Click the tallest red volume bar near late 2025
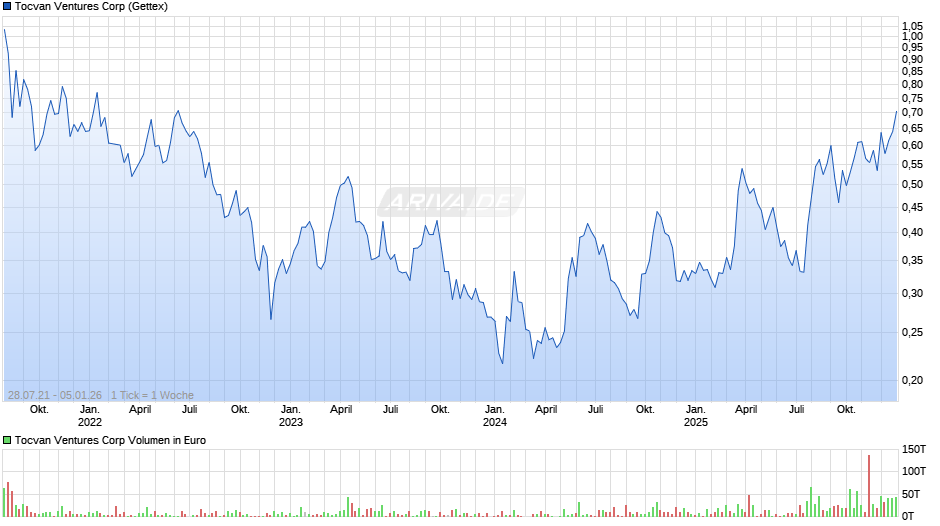 point(869,486)
